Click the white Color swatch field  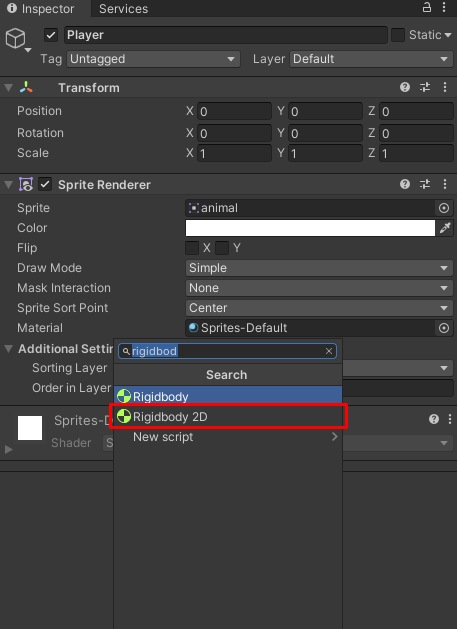pos(310,228)
